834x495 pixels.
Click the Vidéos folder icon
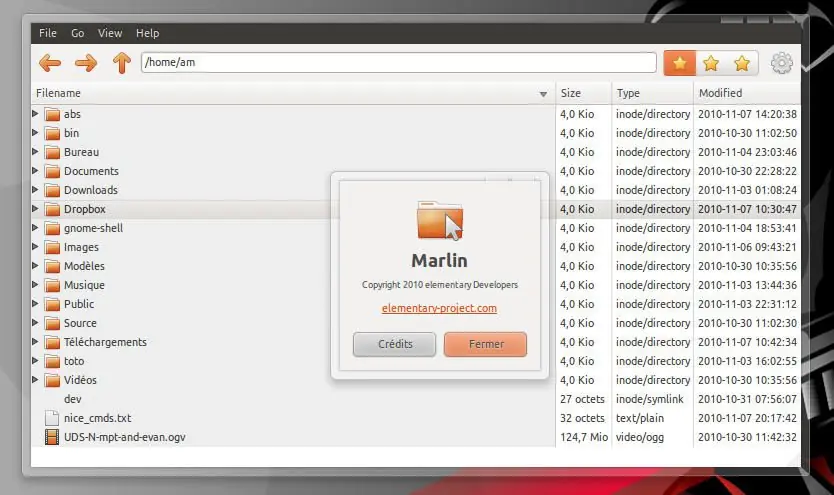pos(52,381)
